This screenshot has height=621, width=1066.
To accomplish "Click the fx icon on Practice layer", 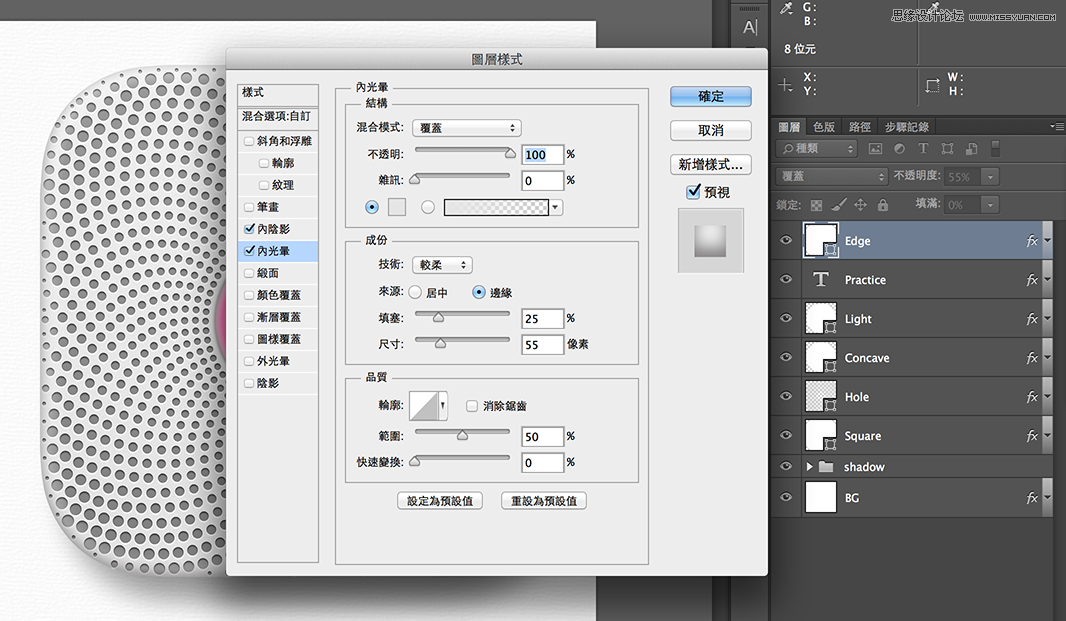I will (1031, 280).
